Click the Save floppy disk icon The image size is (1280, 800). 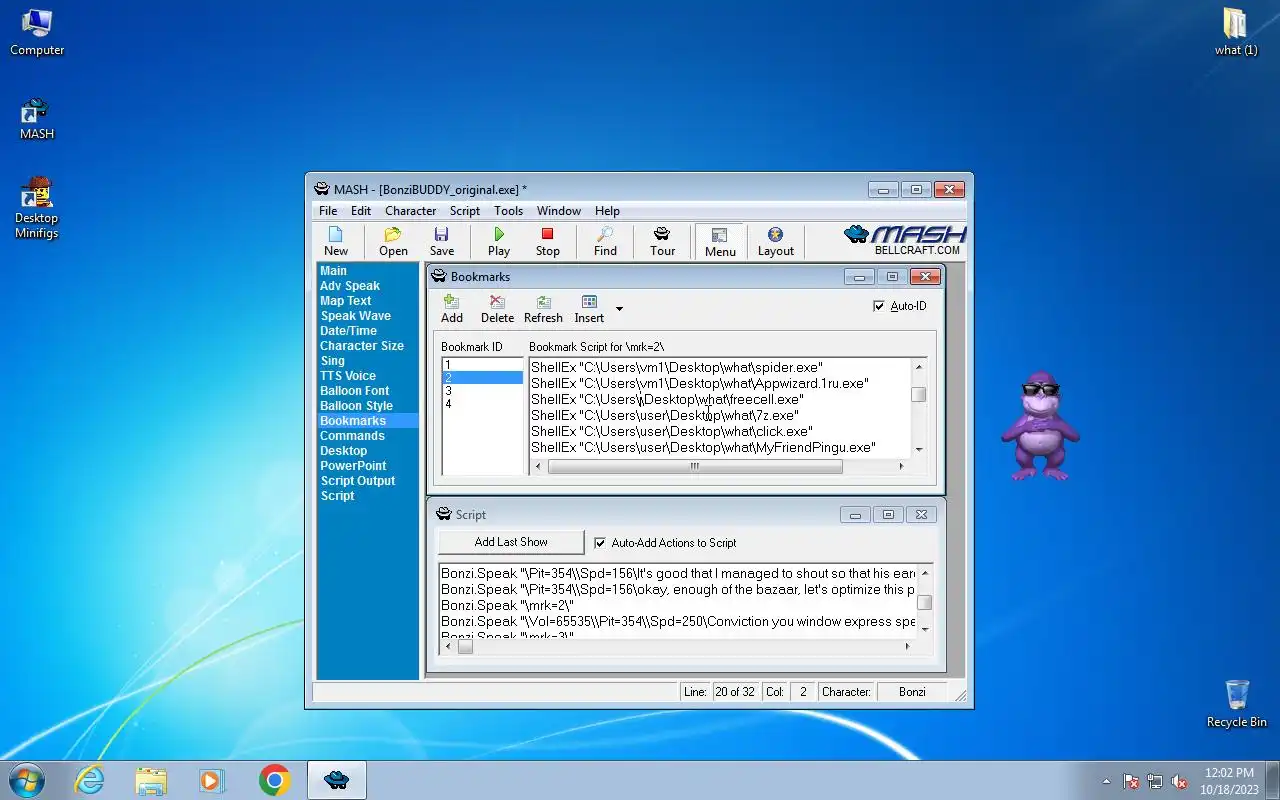(x=441, y=241)
